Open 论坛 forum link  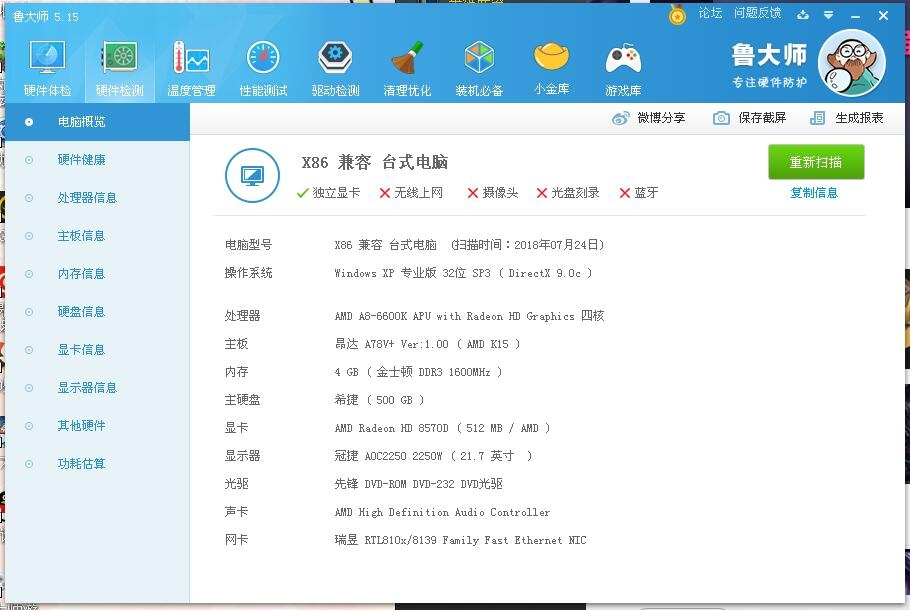click(710, 13)
